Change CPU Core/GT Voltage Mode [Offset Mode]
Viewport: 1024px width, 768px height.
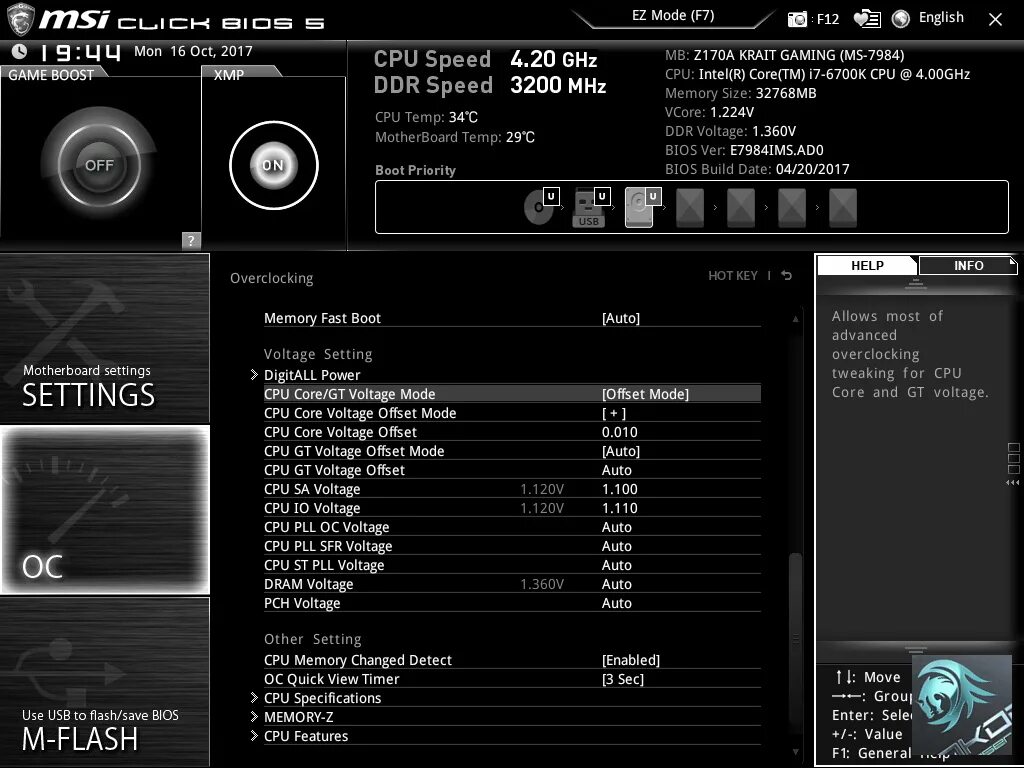click(645, 394)
